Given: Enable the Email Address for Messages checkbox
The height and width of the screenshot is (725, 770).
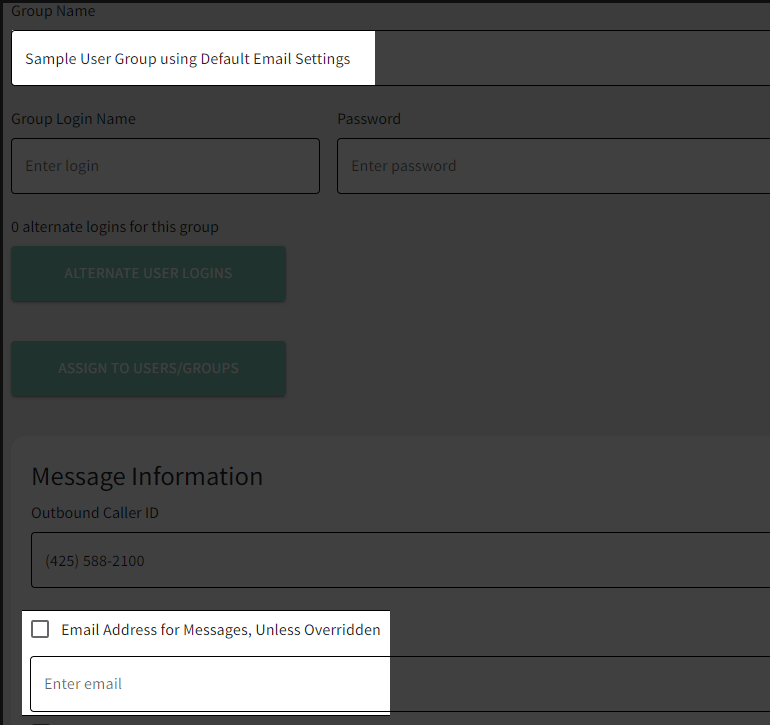Looking at the screenshot, I should (x=40, y=629).
